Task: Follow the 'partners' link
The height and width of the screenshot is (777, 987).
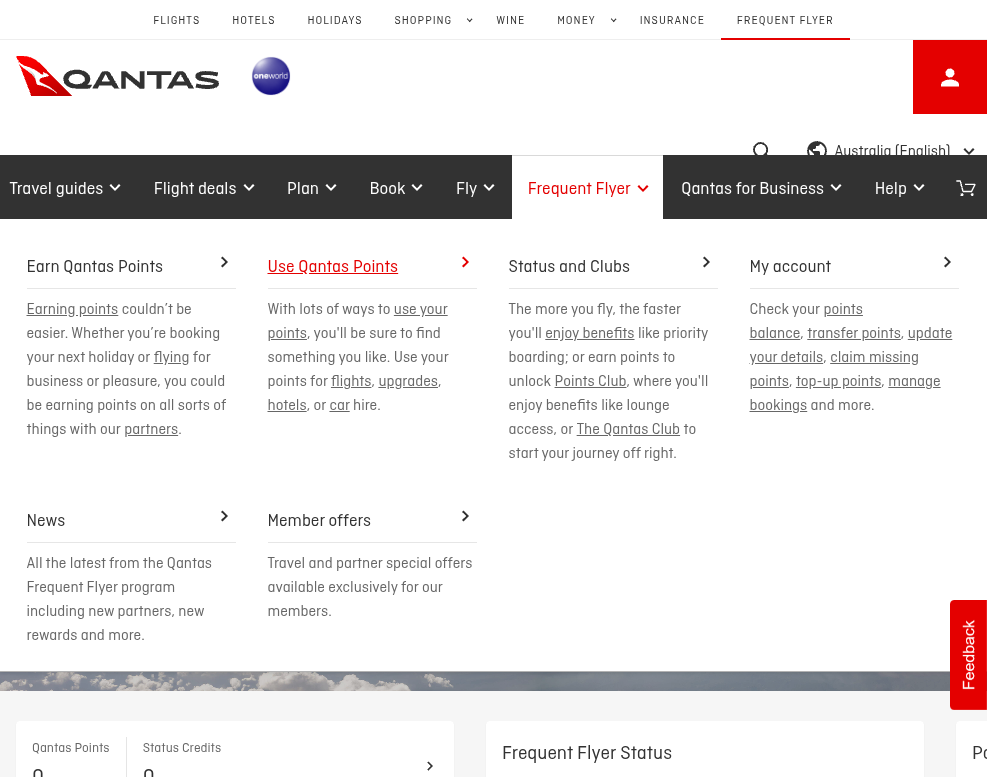Action: (x=151, y=429)
